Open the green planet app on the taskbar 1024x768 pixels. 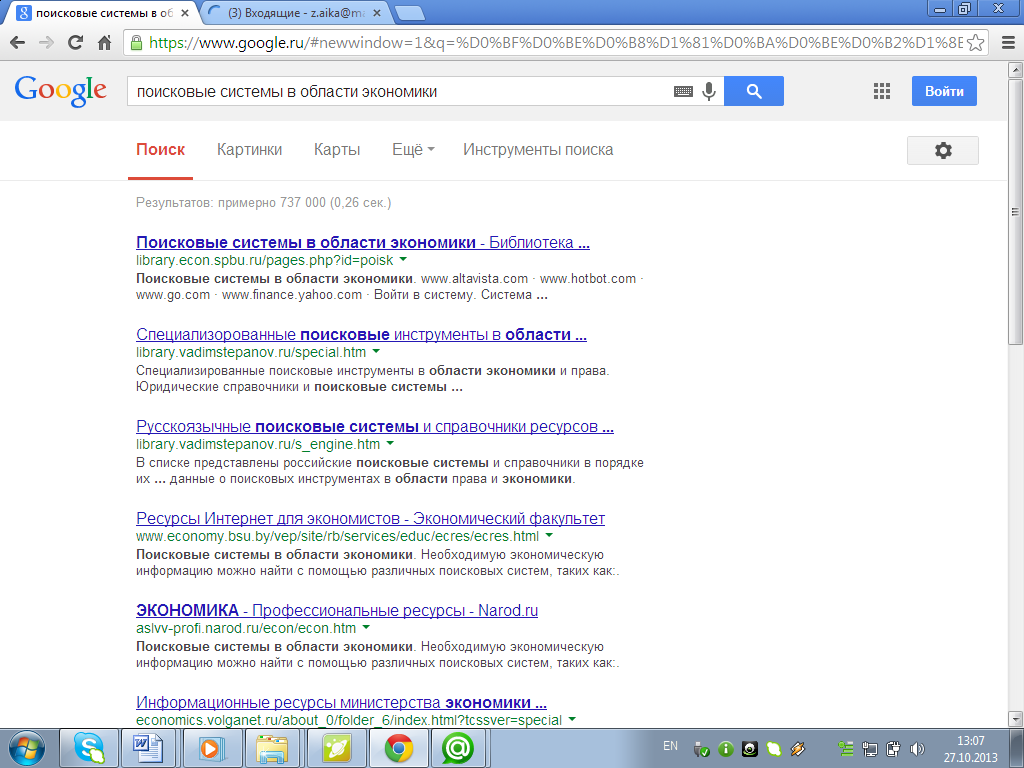(336, 748)
